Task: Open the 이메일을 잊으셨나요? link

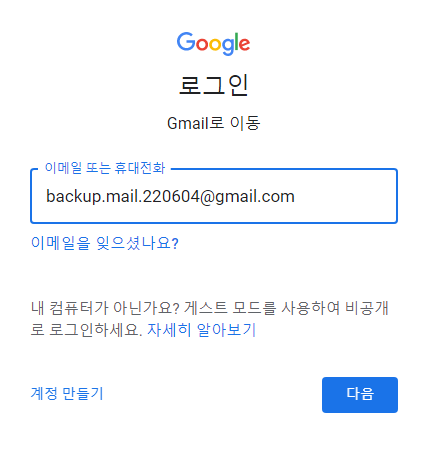Action: (x=105, y=243)
